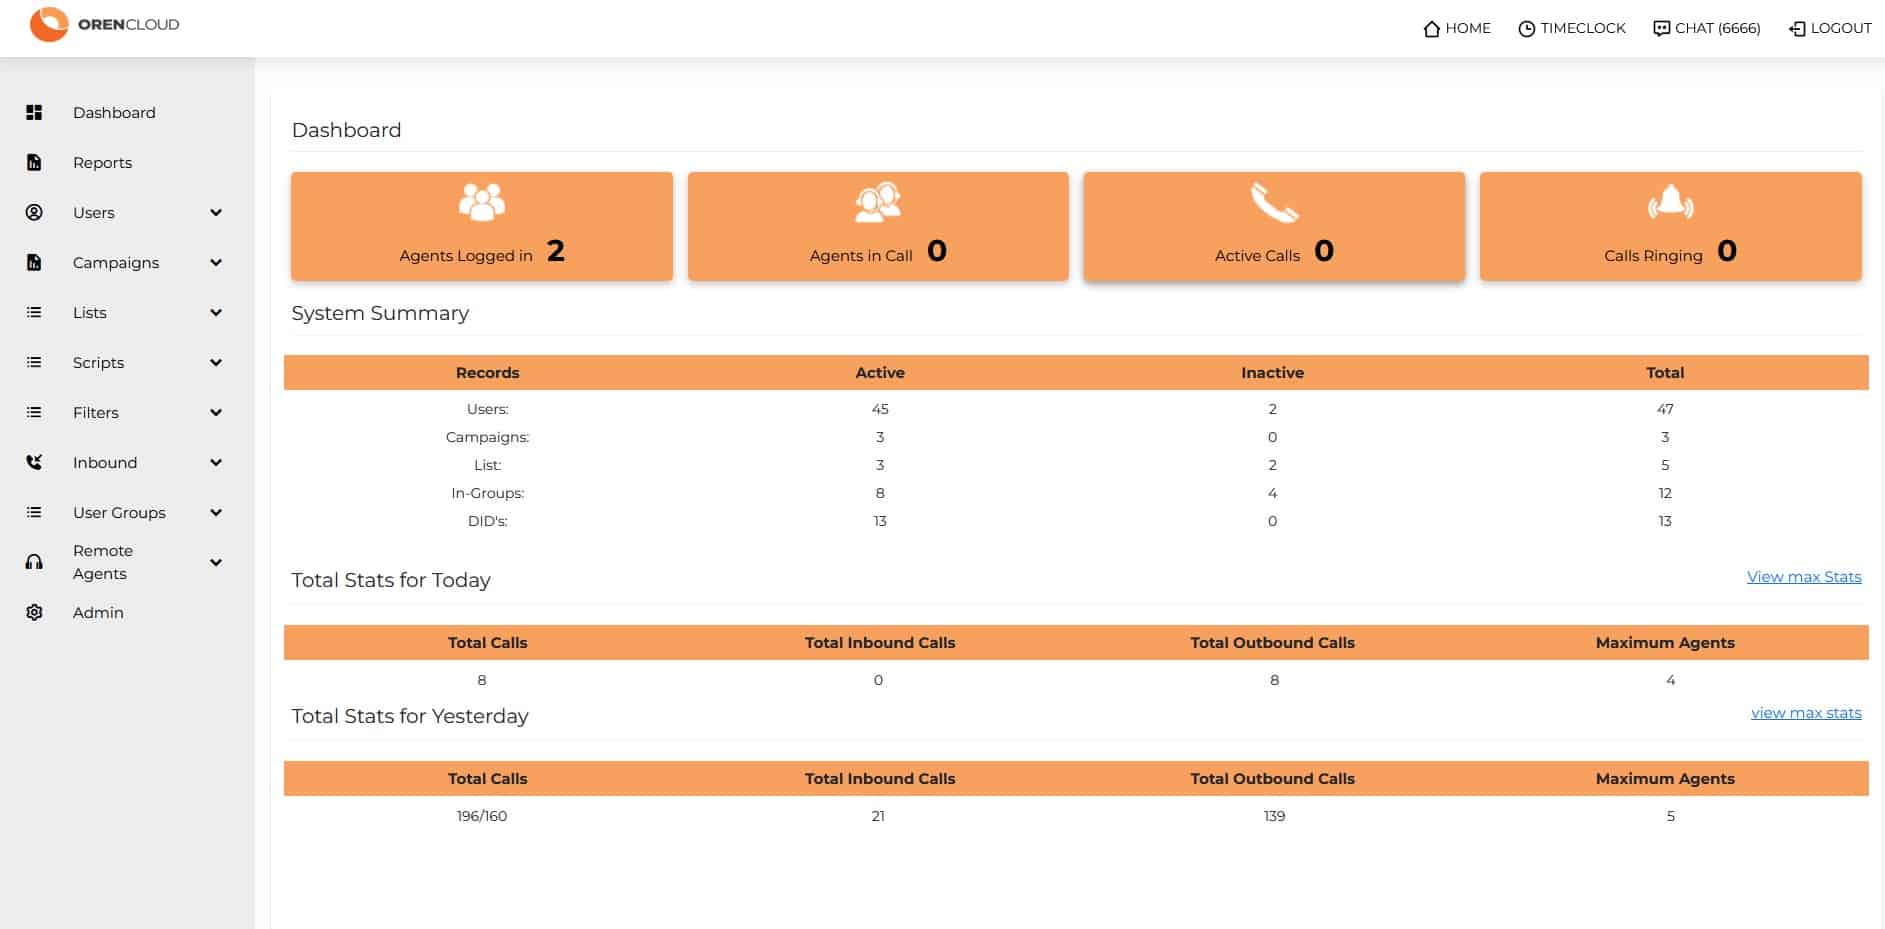Click the Inactive column header
The image size is (1885, 929).
point(1272,373)
